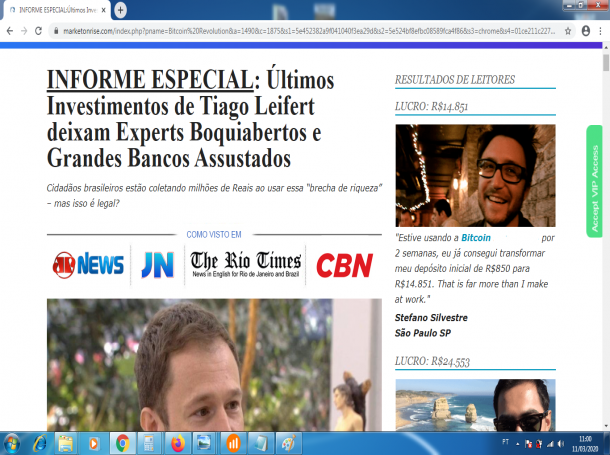Click The Rio Times logo

click(245, 264)
